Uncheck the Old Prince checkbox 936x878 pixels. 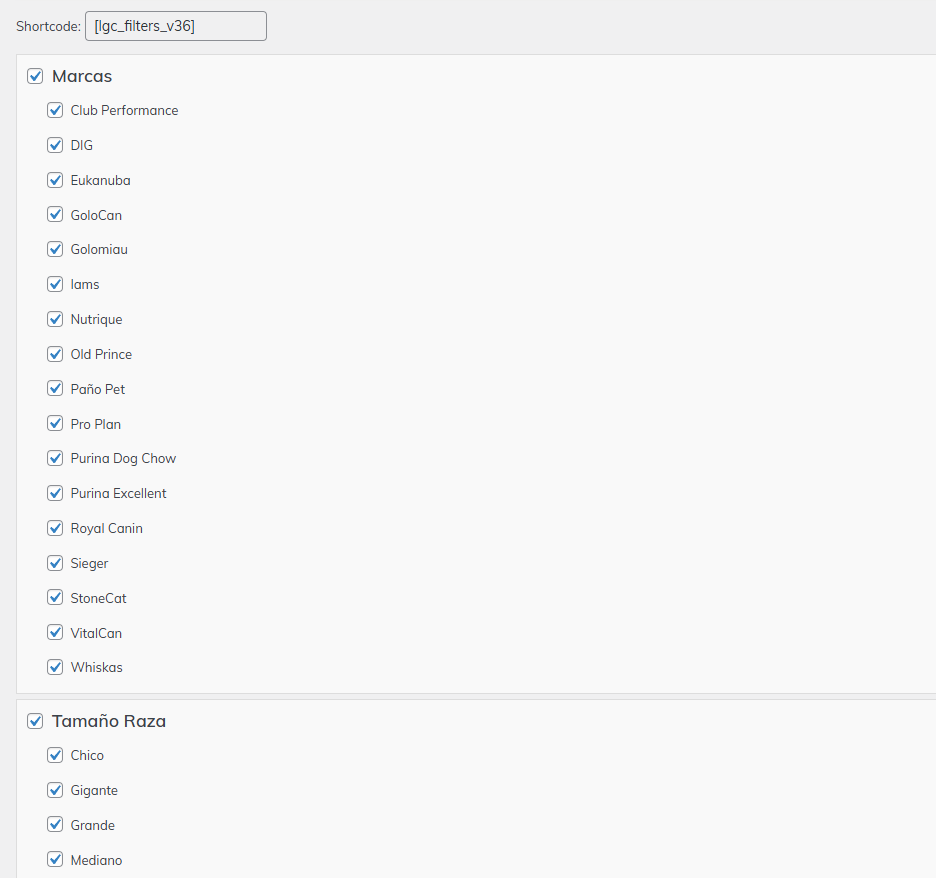55,354
